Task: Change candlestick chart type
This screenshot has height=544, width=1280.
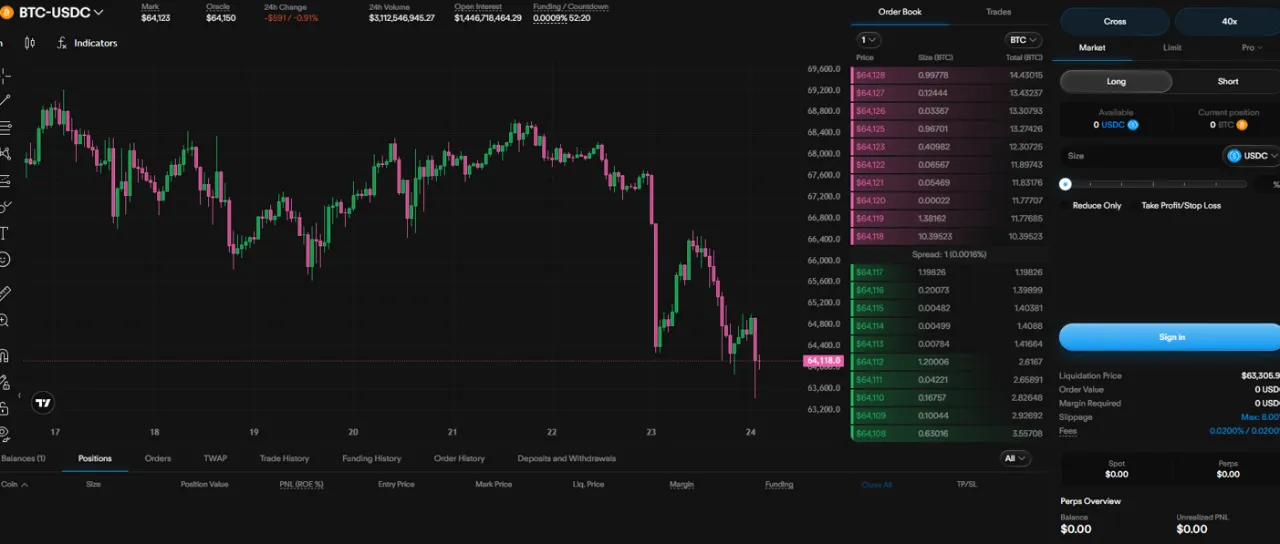Action: point(29,43)
